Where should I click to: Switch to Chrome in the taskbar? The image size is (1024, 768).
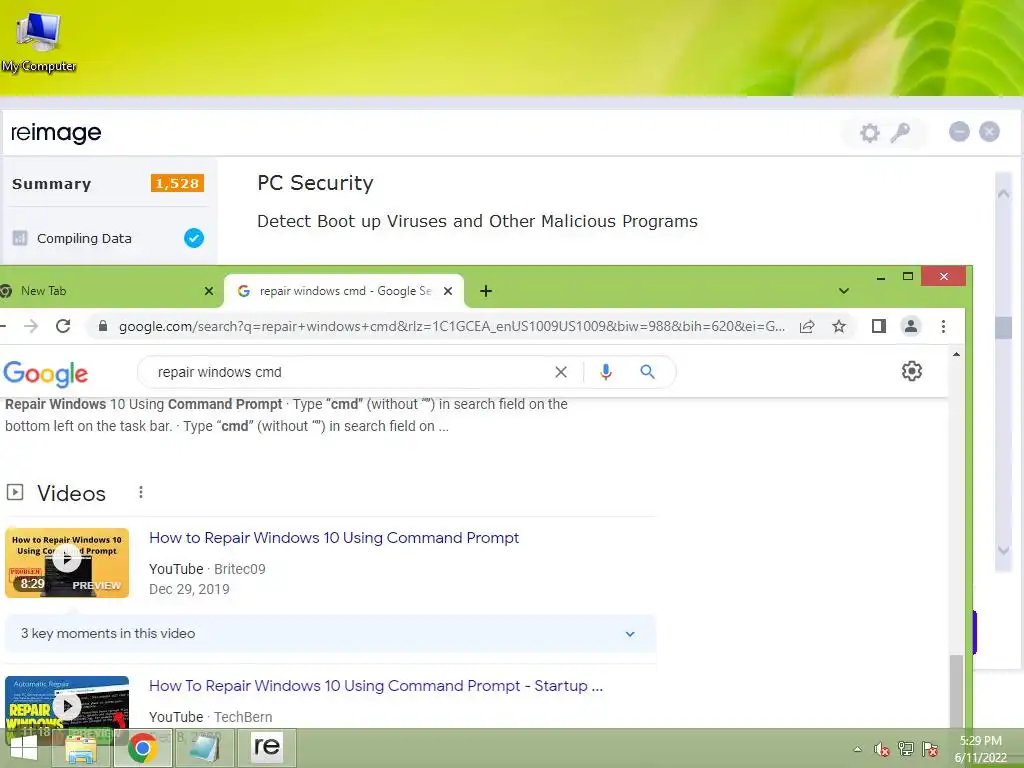(x=143, y=748)
